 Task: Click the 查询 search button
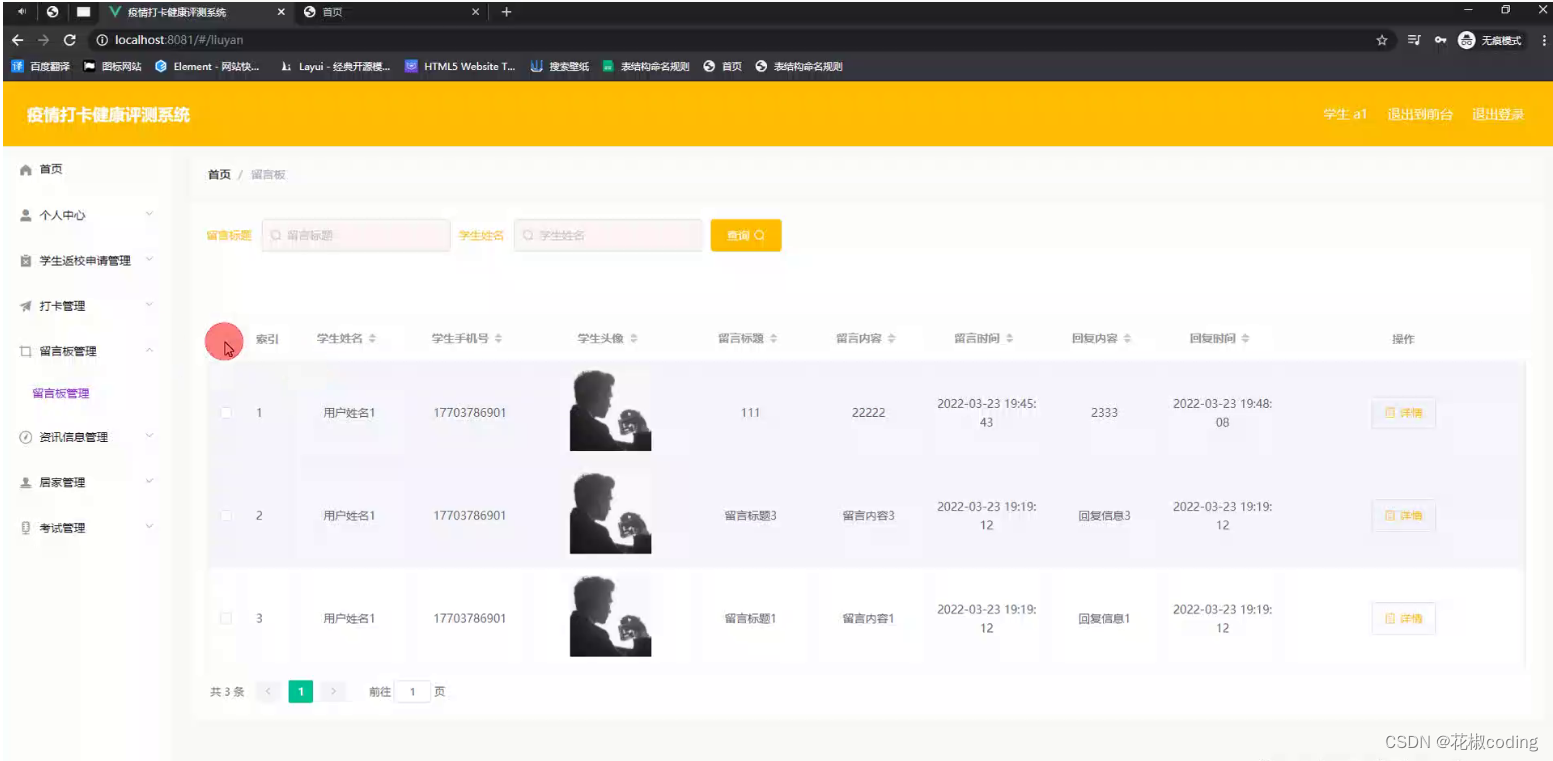pyautogui.click(x=745, y=235)
